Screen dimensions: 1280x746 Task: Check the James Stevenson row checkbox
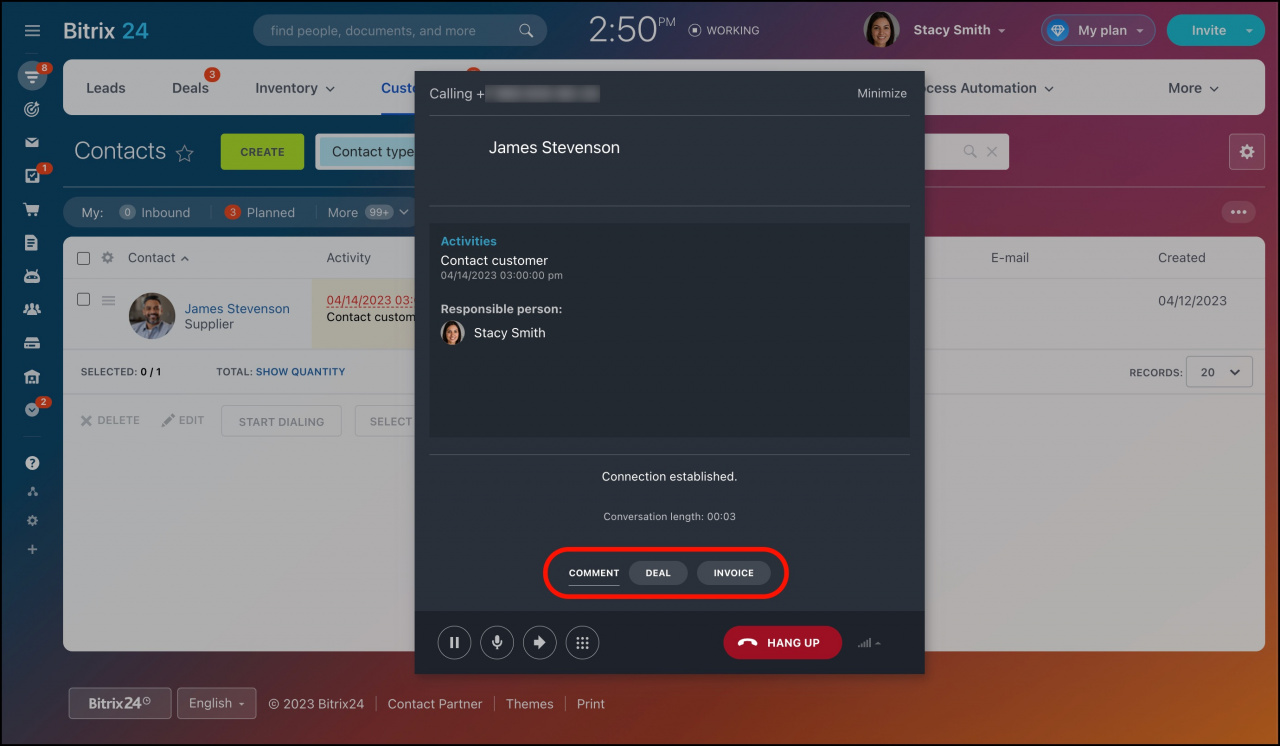[x=83, y=299]
